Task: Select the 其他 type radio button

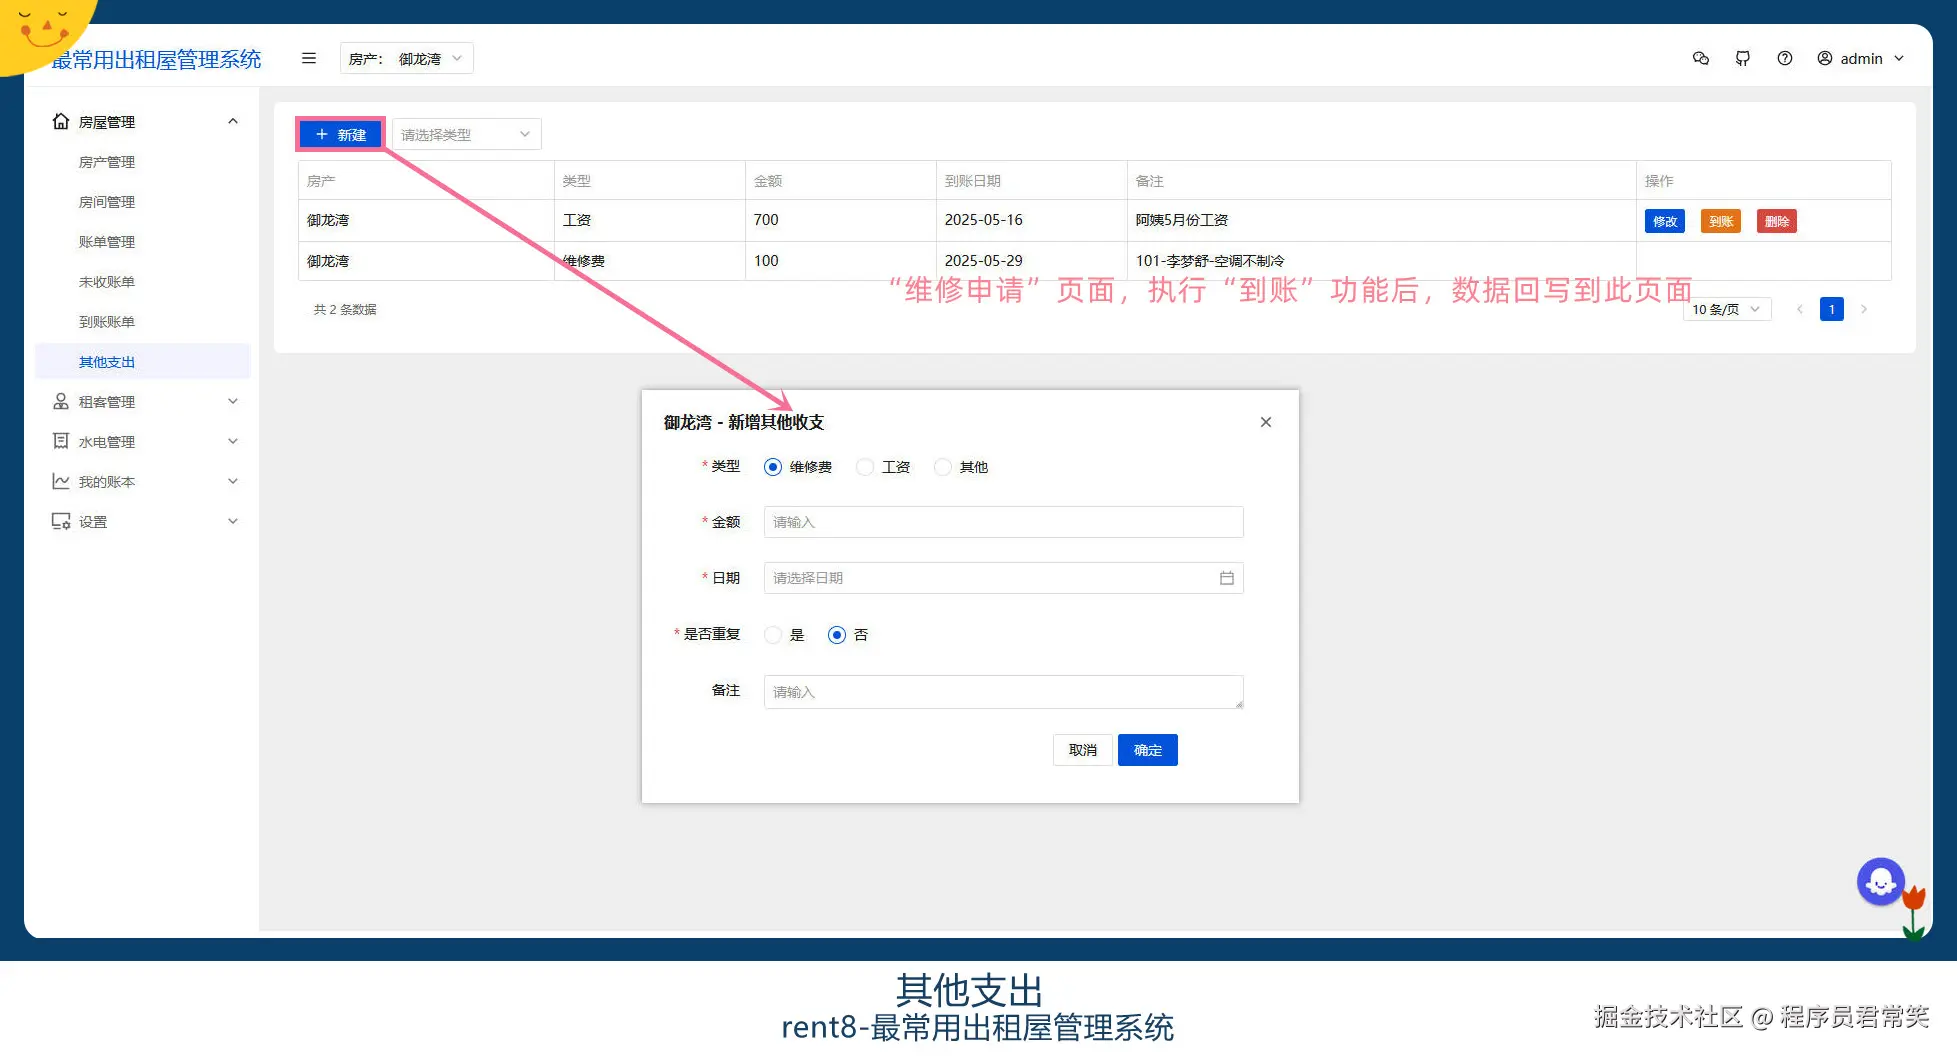Action: [942, 466]
